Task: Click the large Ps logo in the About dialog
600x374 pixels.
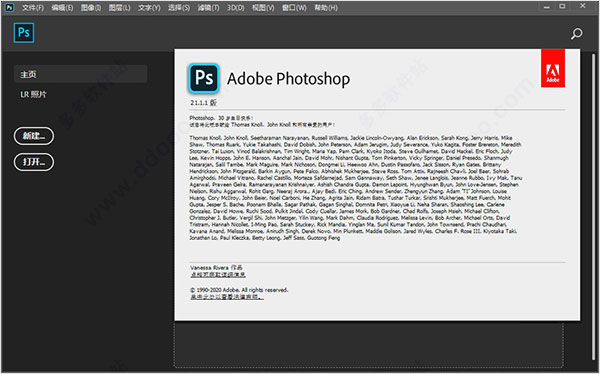Action: (x=204, y=78)
